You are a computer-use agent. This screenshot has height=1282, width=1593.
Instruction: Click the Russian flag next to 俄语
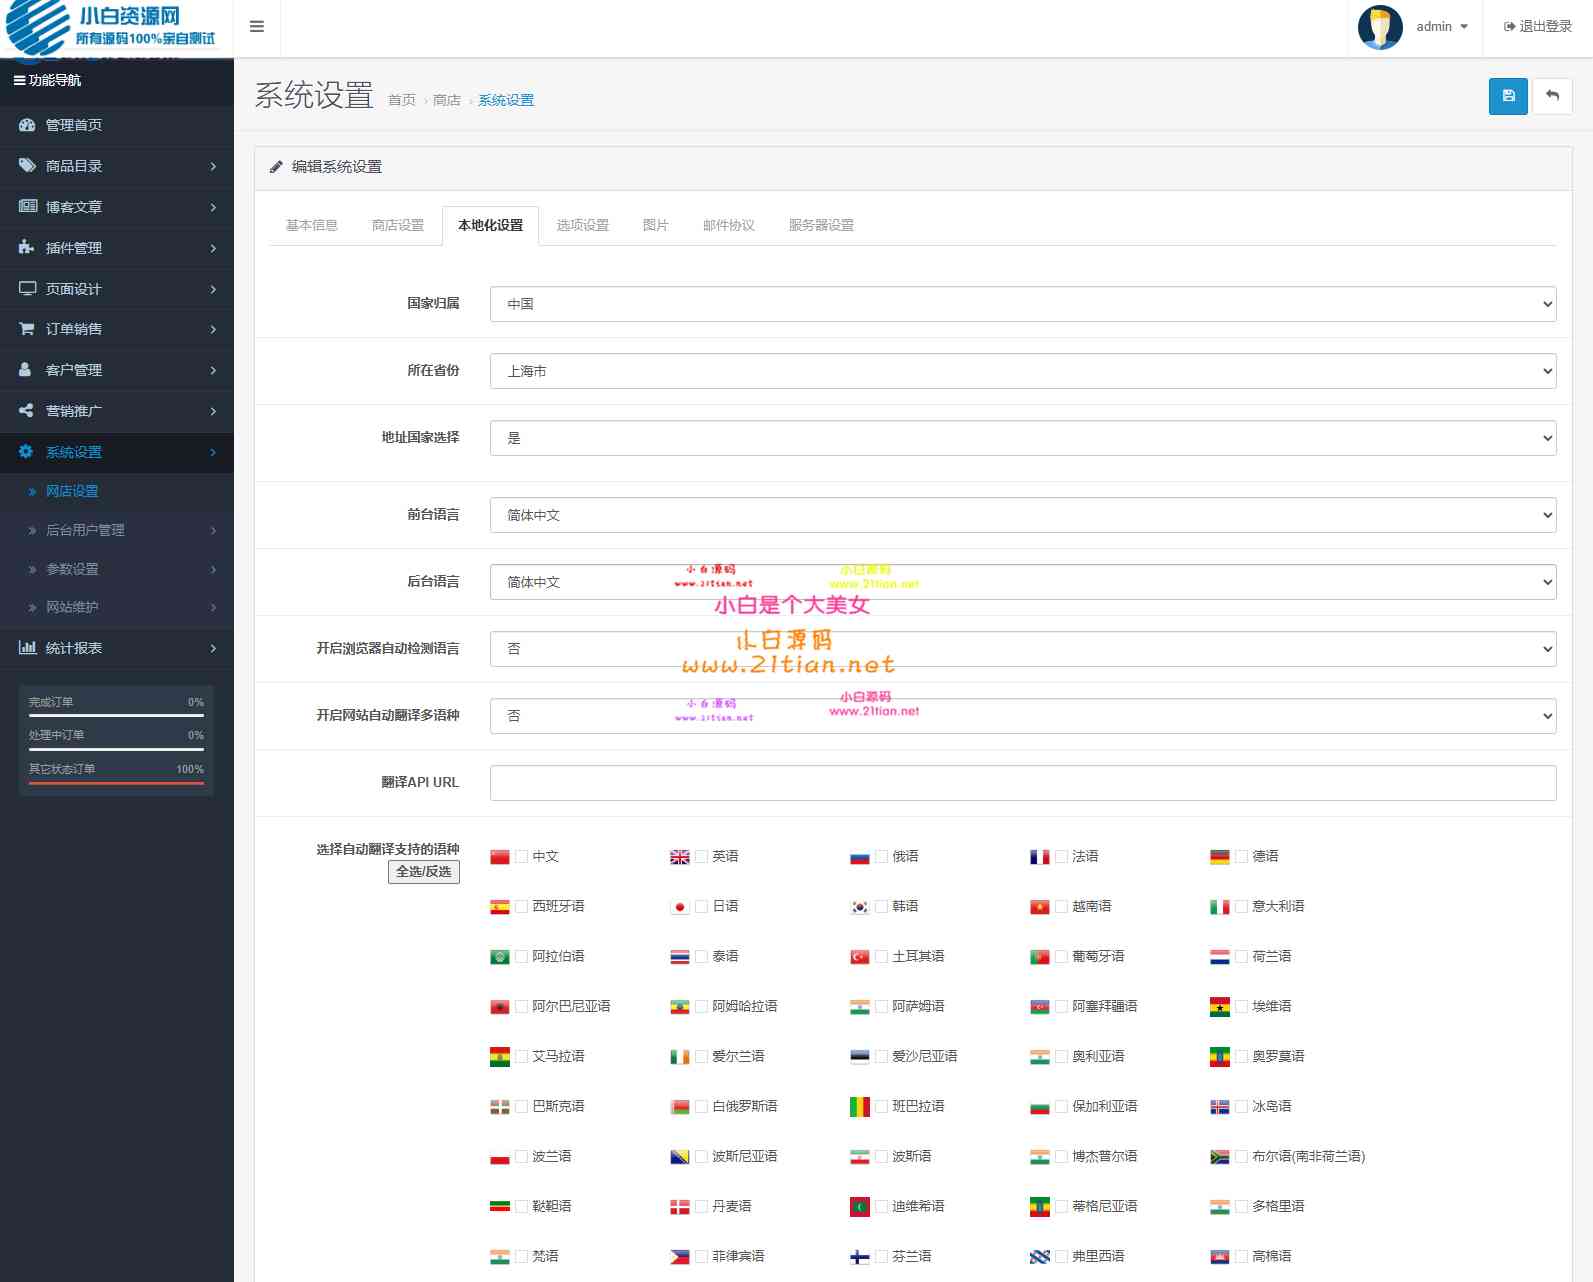pos(860,857)
